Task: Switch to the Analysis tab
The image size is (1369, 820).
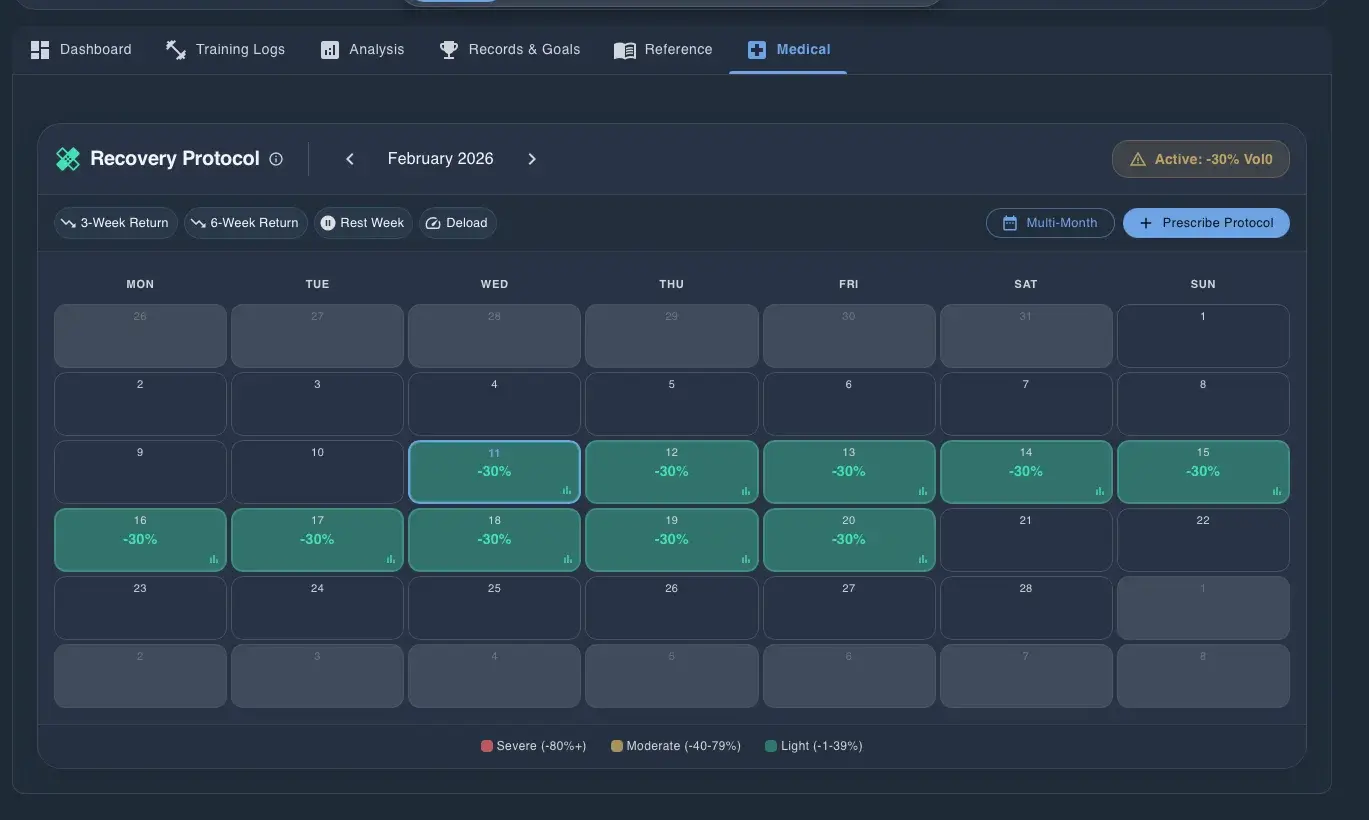Action: click(x=362, y=50)
